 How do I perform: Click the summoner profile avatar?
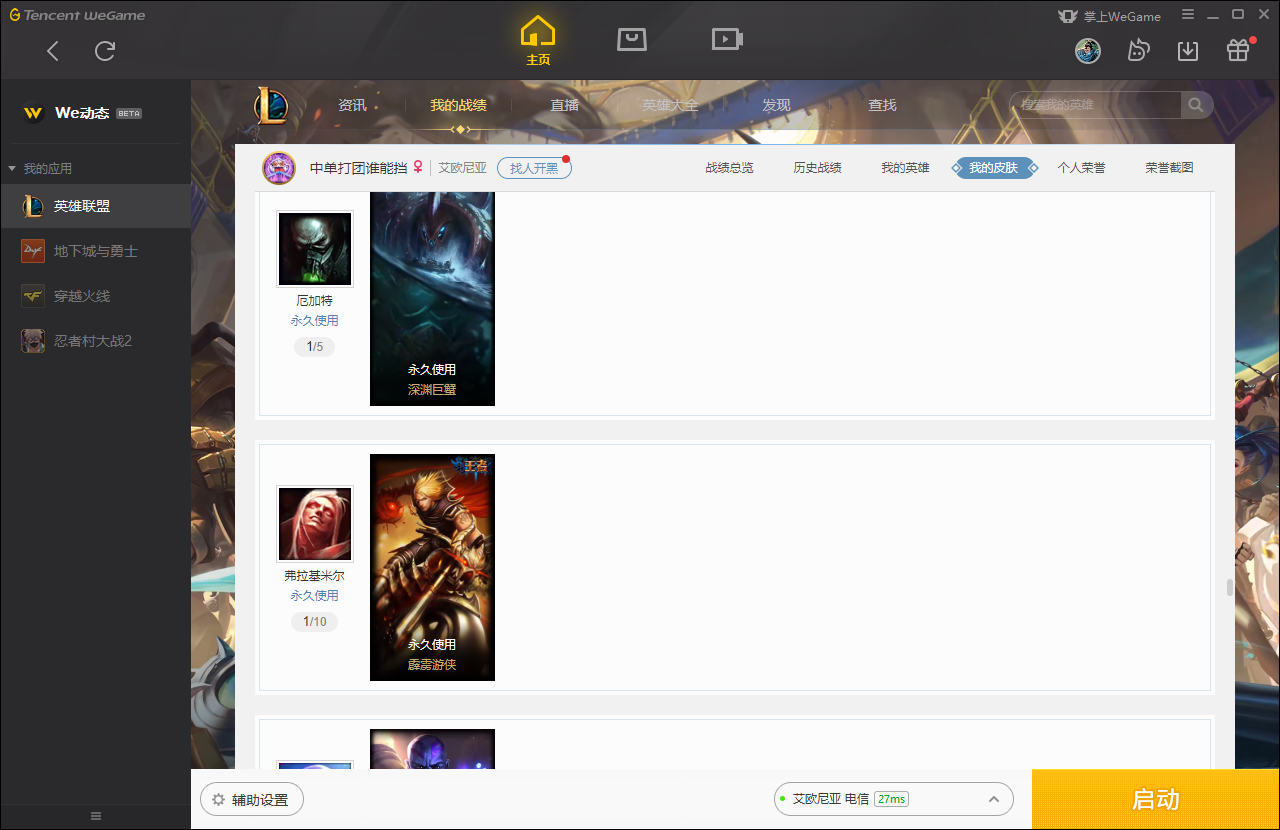[x=279, y=168]
